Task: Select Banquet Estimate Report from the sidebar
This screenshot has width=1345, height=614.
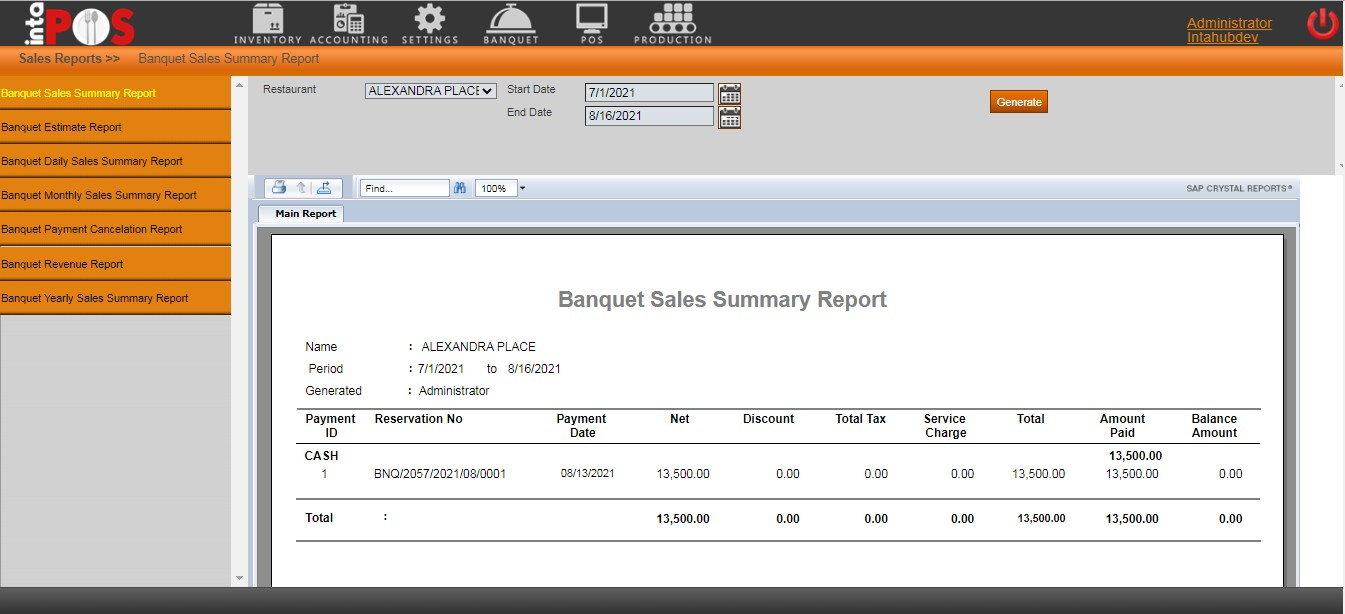Action: (x=62, y=127)
